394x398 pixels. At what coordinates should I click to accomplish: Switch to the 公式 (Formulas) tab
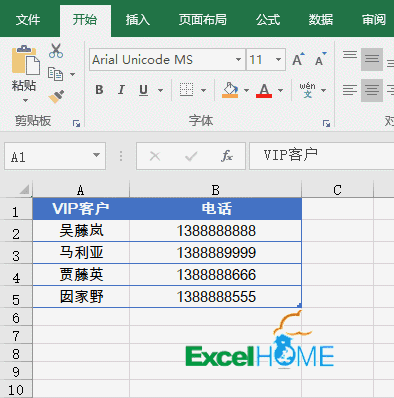(268, 20)
